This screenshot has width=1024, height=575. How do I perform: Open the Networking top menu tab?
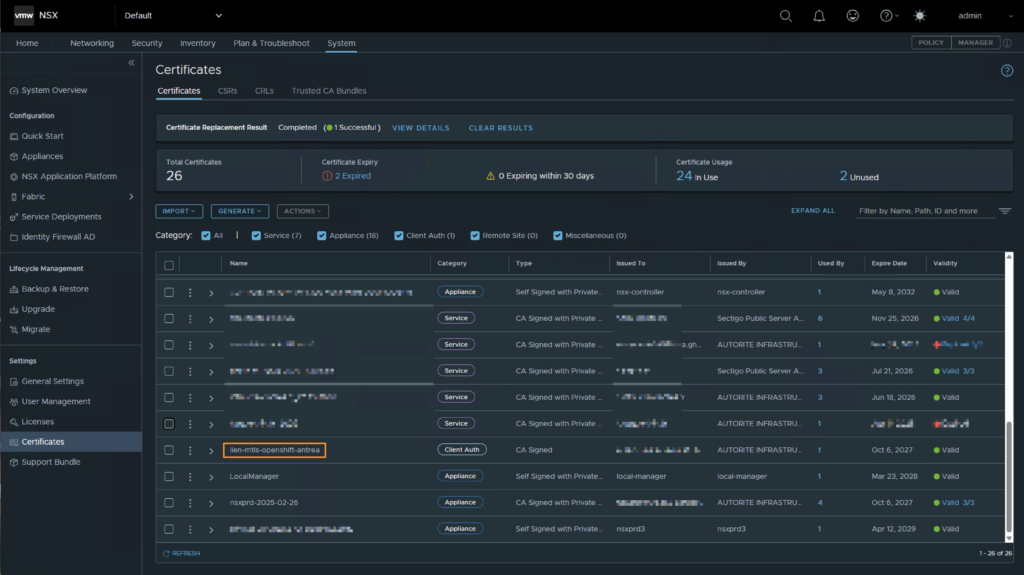tap(92, 44)
